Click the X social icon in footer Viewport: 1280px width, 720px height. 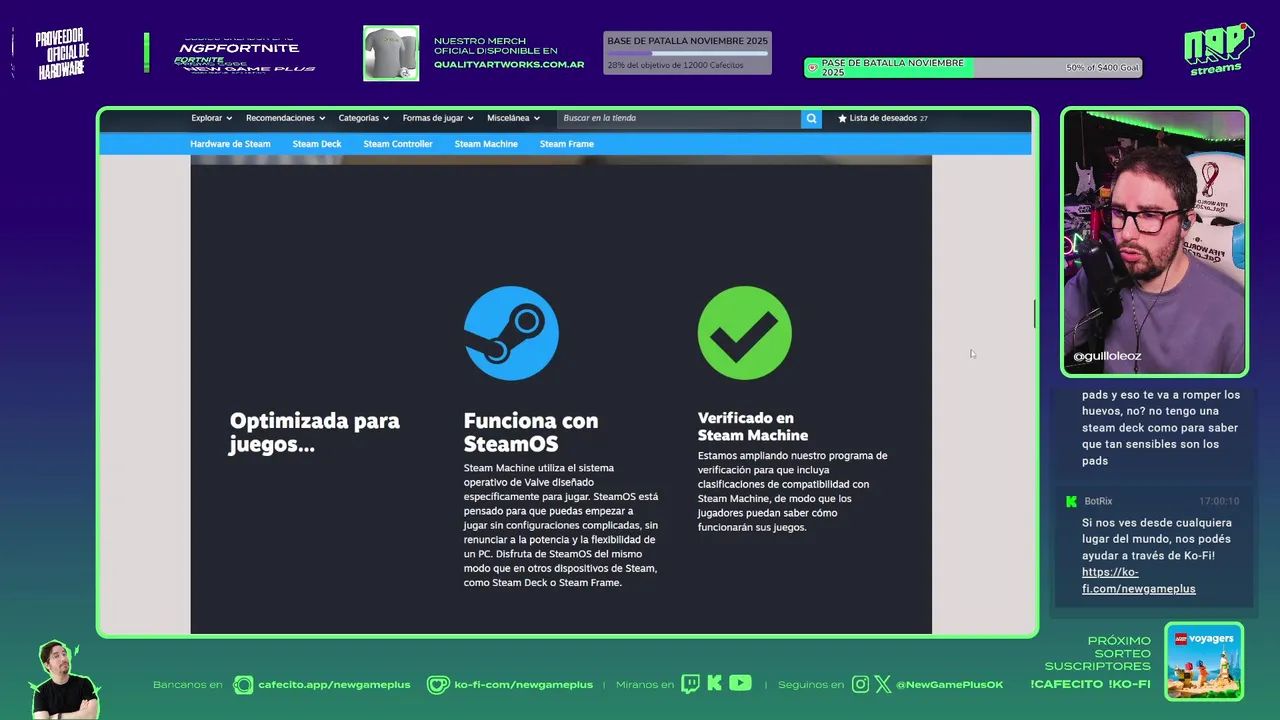pyautogui.click(x=883, y=684)
